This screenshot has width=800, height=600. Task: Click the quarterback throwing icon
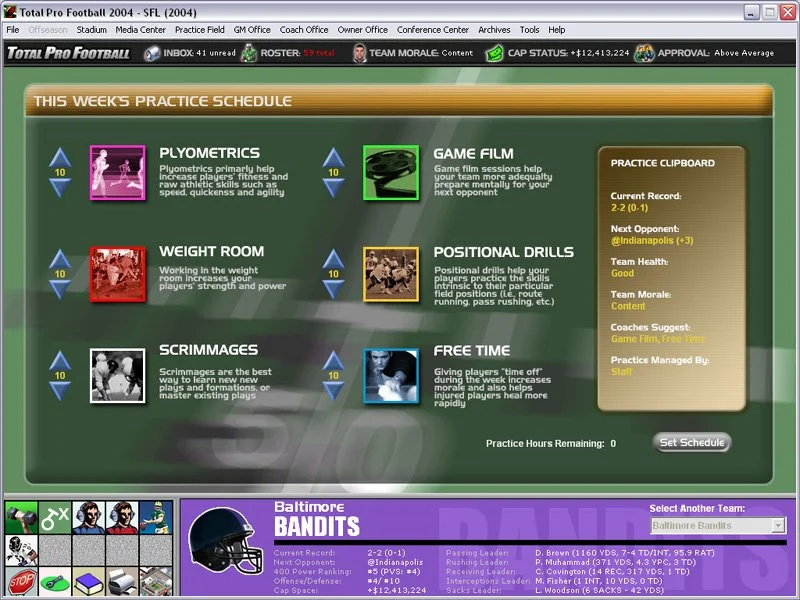[155, 517]
